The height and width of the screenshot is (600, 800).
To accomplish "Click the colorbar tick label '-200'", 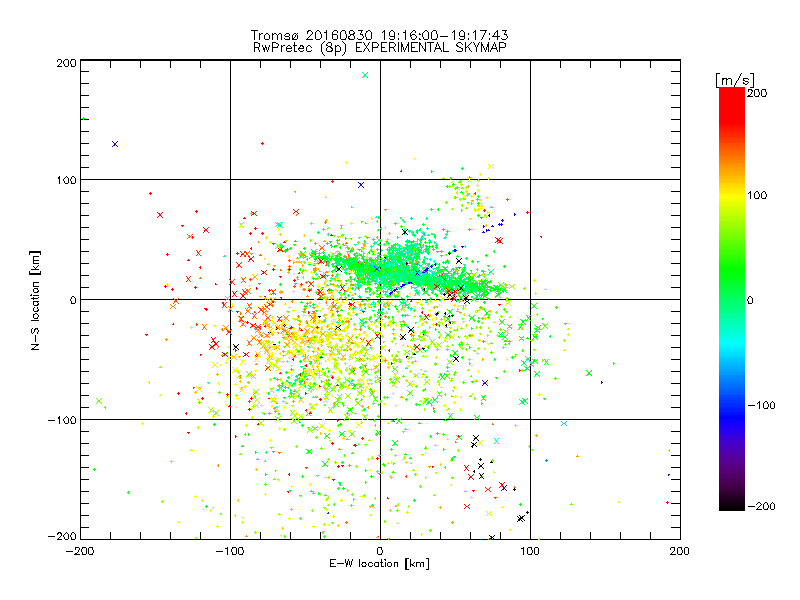I will point(761,506).
